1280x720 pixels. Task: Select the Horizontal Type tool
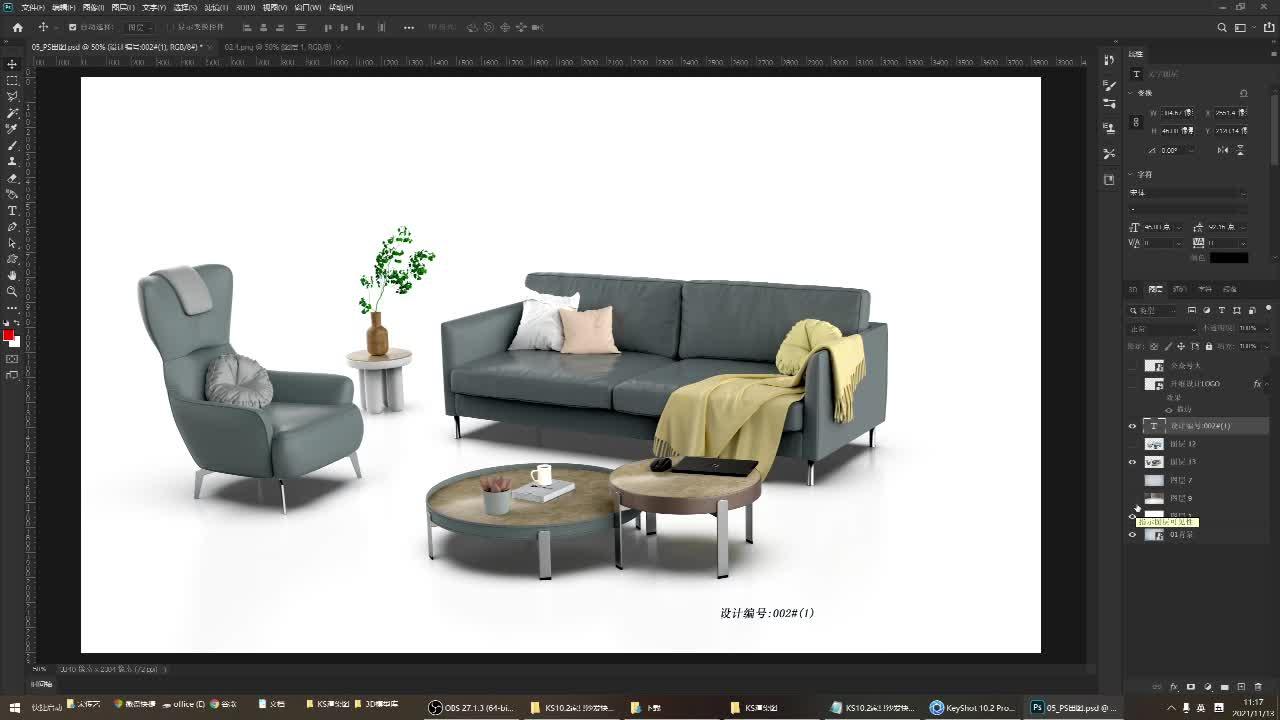[x=12, y=211]
